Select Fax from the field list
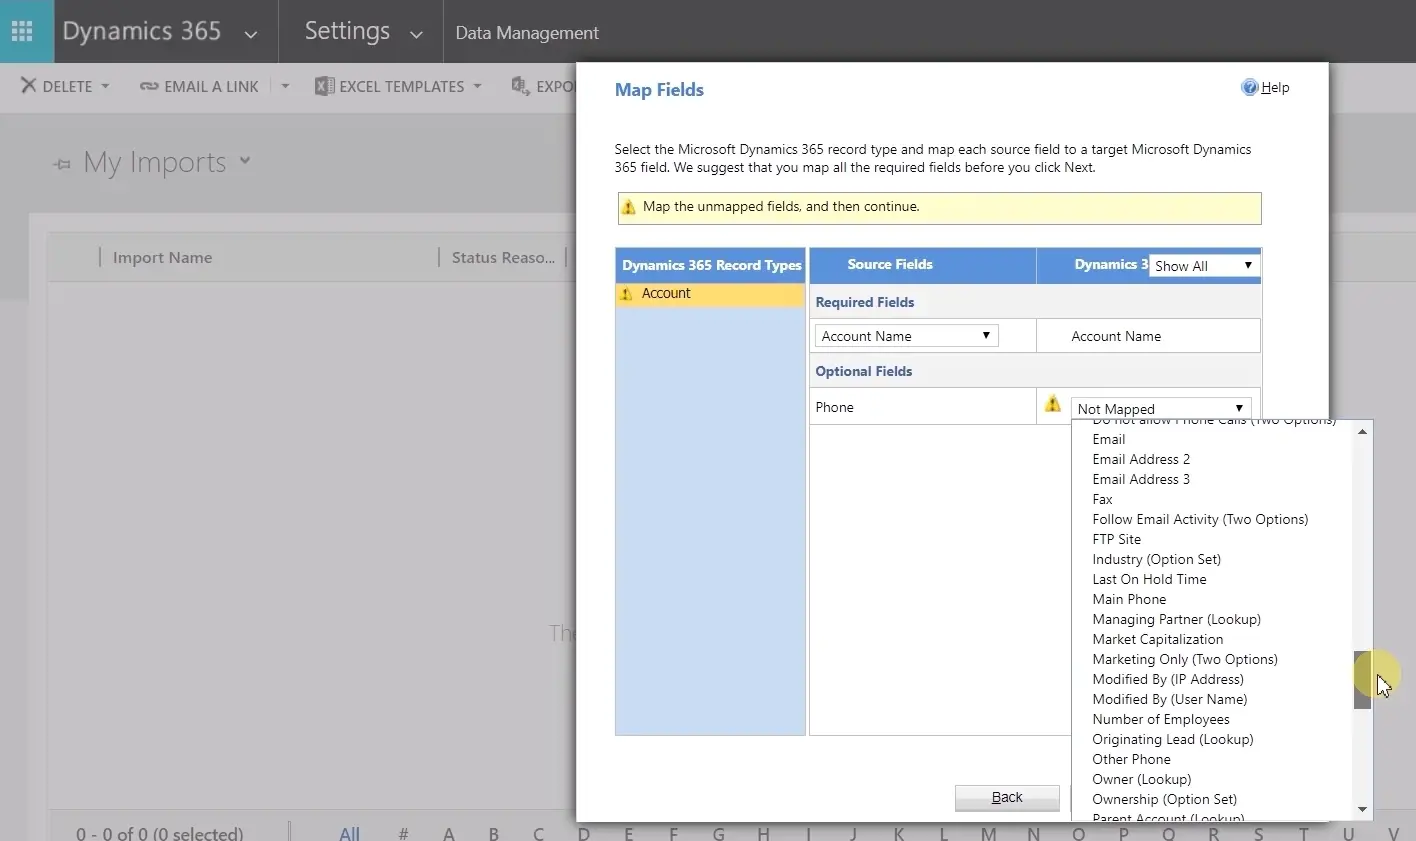This screenshot has height=841, width=1416. 1102,499
